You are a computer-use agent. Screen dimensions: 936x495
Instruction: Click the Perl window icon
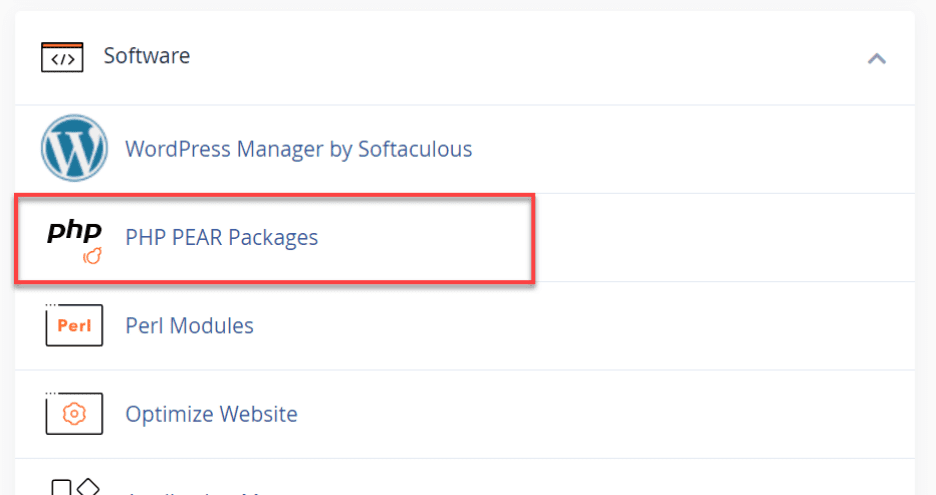74,326
